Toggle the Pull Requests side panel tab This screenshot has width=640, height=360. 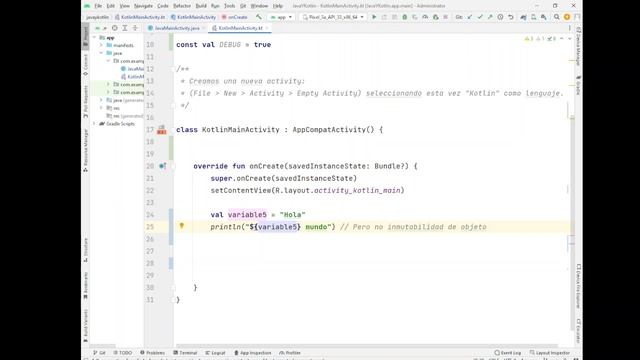(85, 102)
